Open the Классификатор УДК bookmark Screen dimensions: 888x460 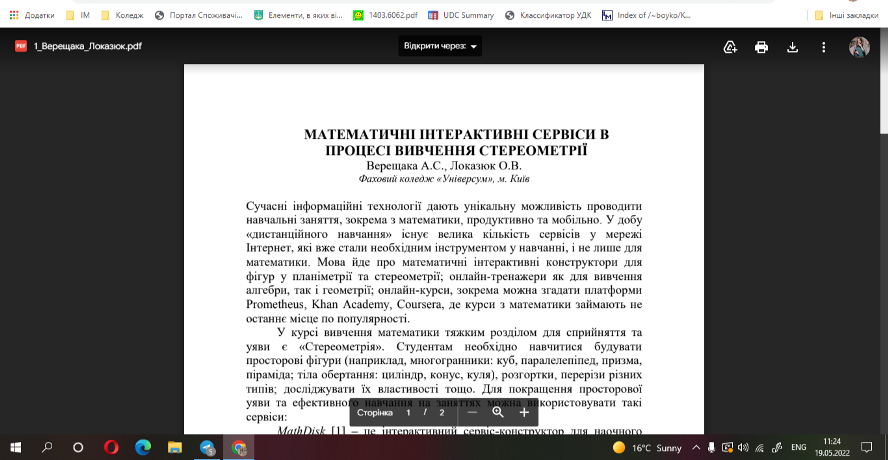(x=548, y=15)
